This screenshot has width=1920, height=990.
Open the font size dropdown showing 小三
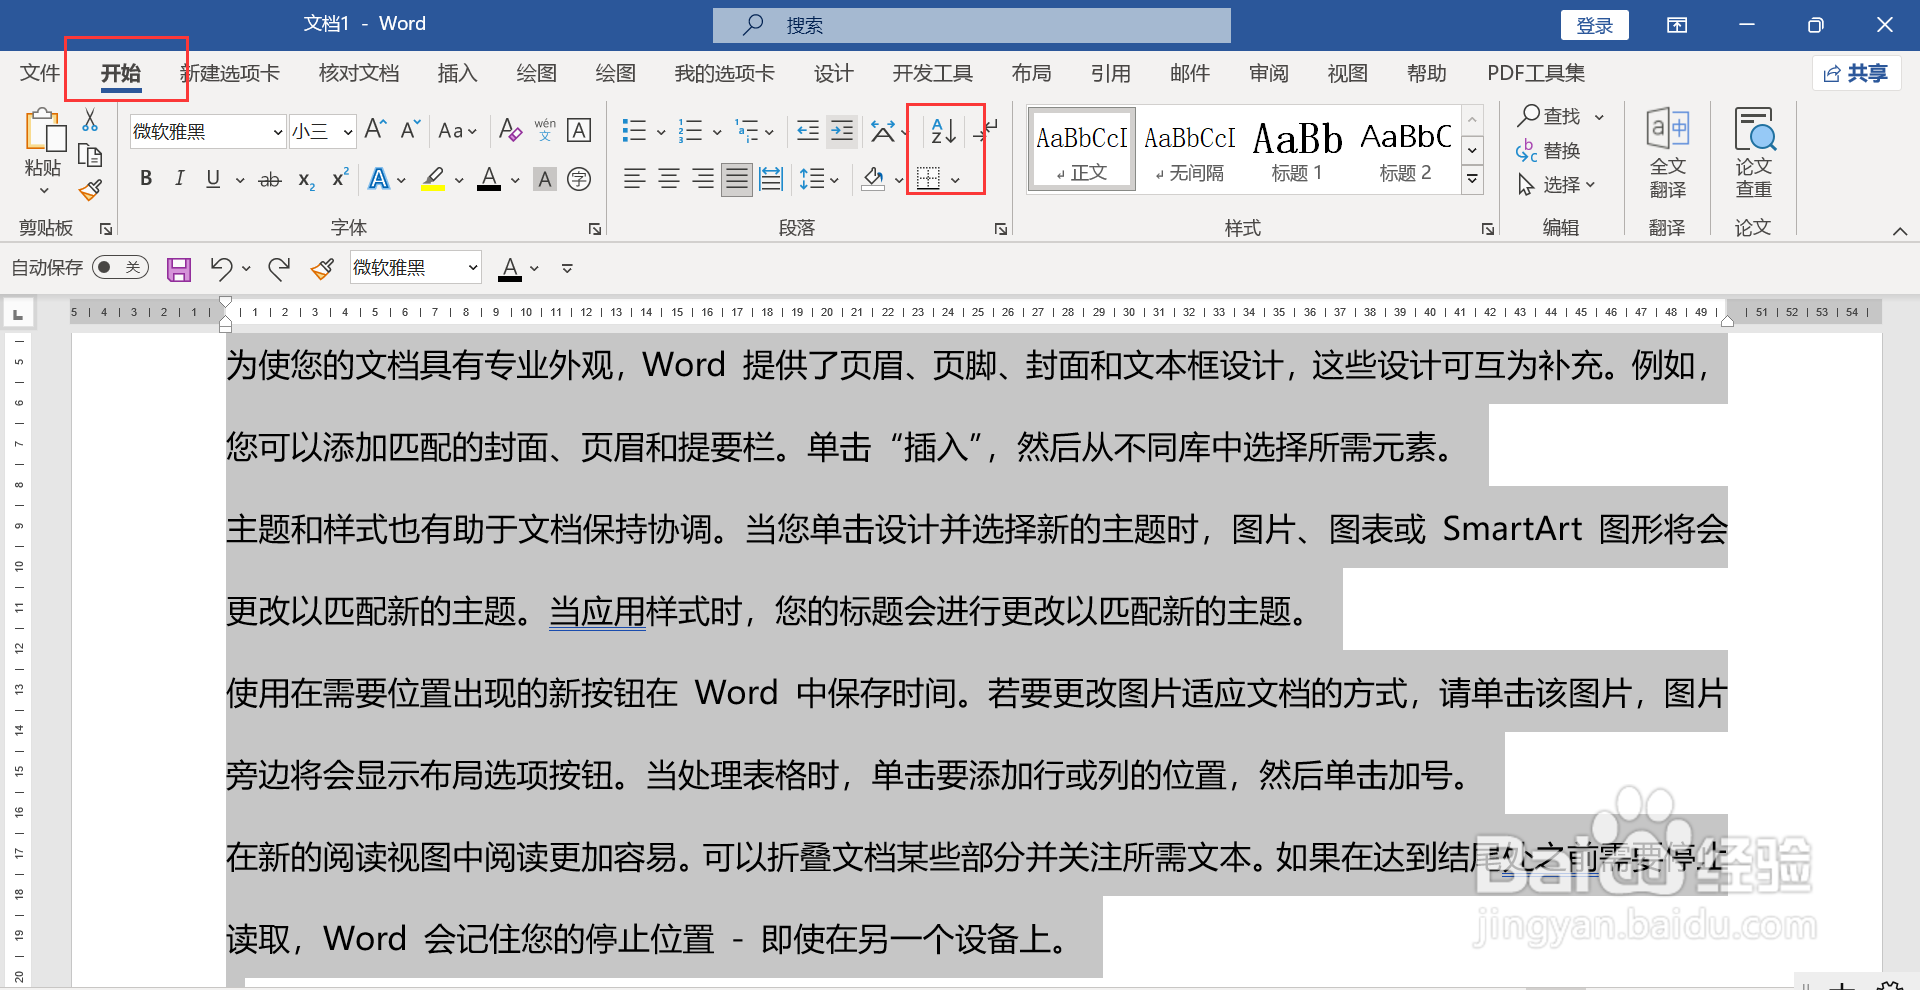(347, 132)
